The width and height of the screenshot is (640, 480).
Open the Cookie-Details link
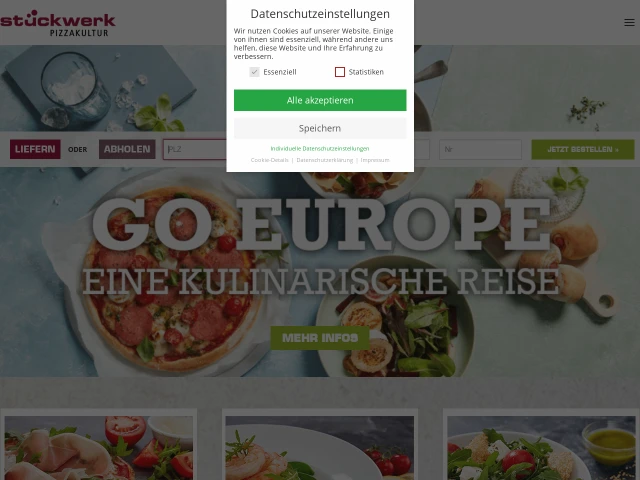pos(269,160)
